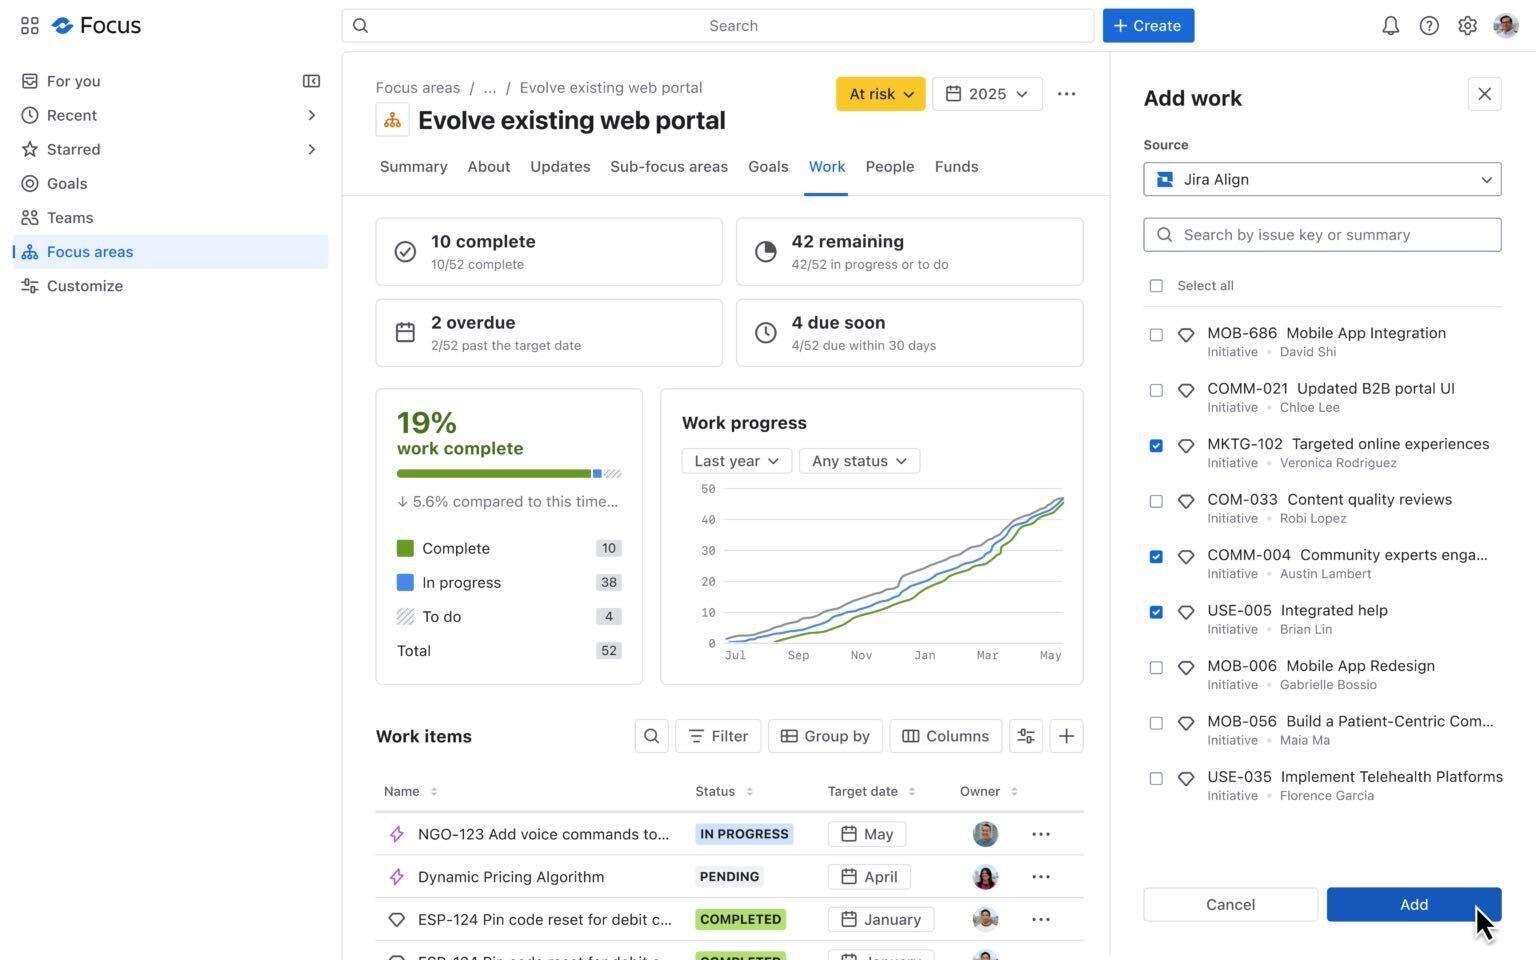Open the Jira Align source dropdown
Image resolution: width=1536 pixels, height=960 pixels.
pos(1322,179)
